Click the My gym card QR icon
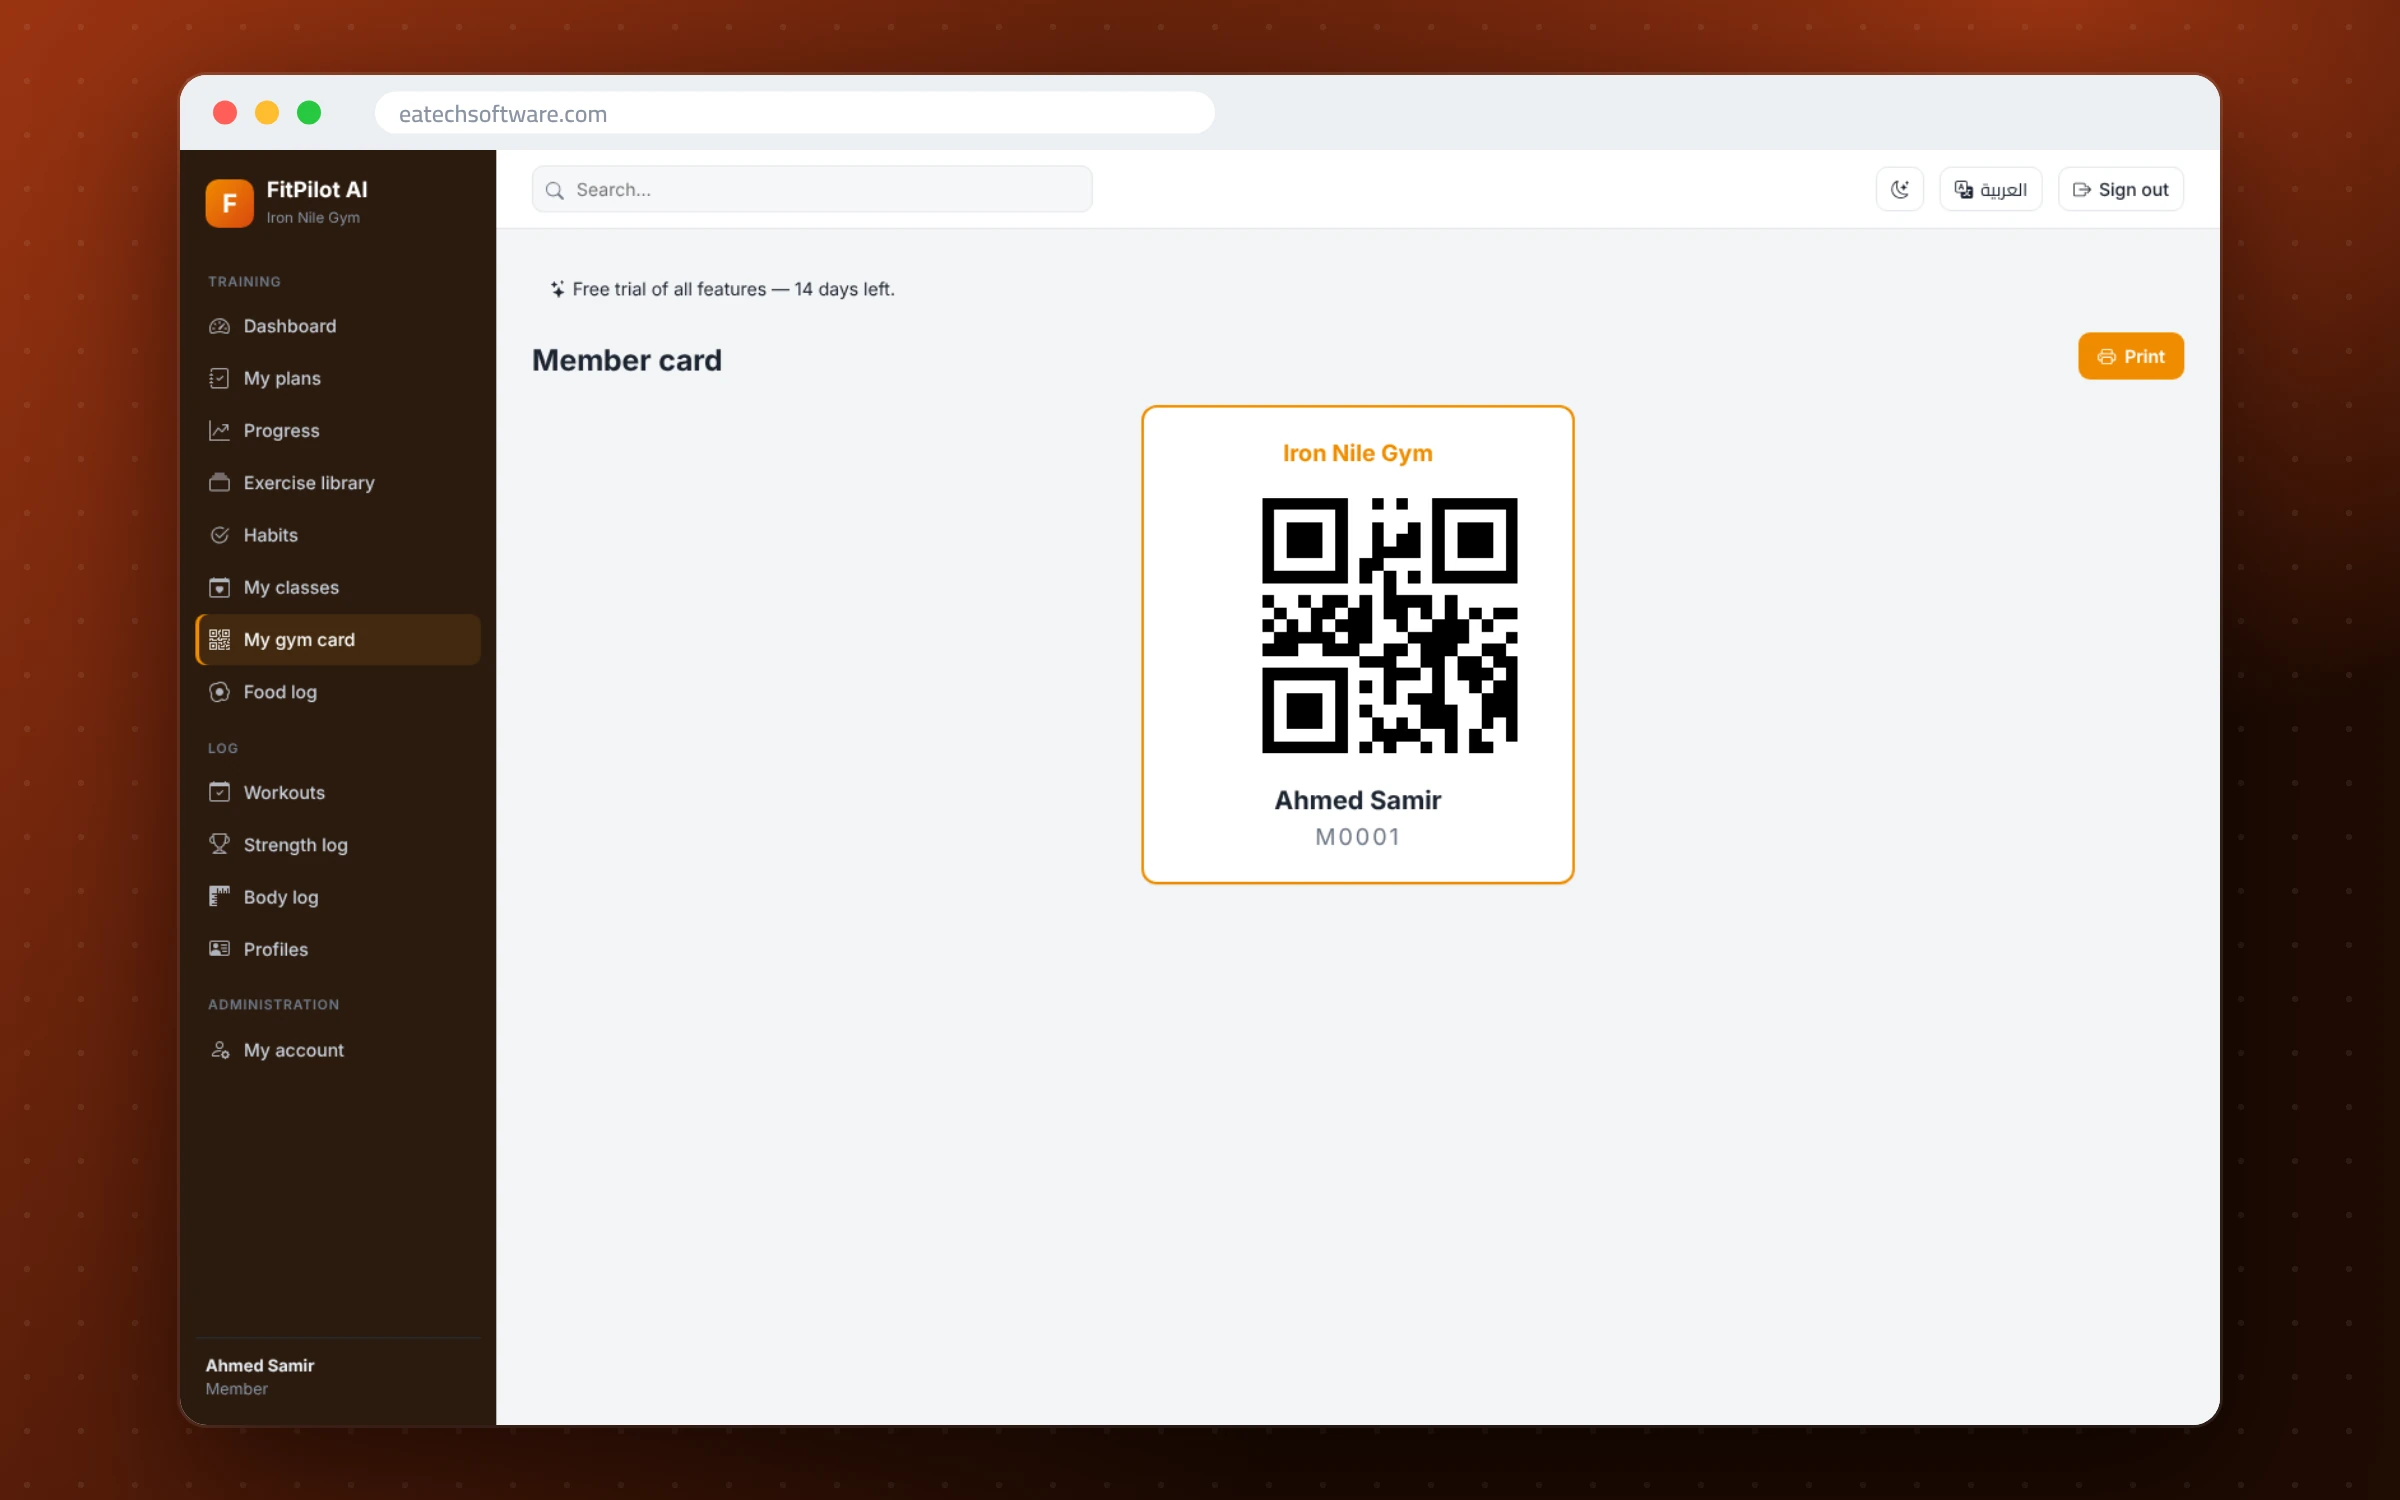Image resolution: width=2400 pixels, height=1500 pixels. 219,640
